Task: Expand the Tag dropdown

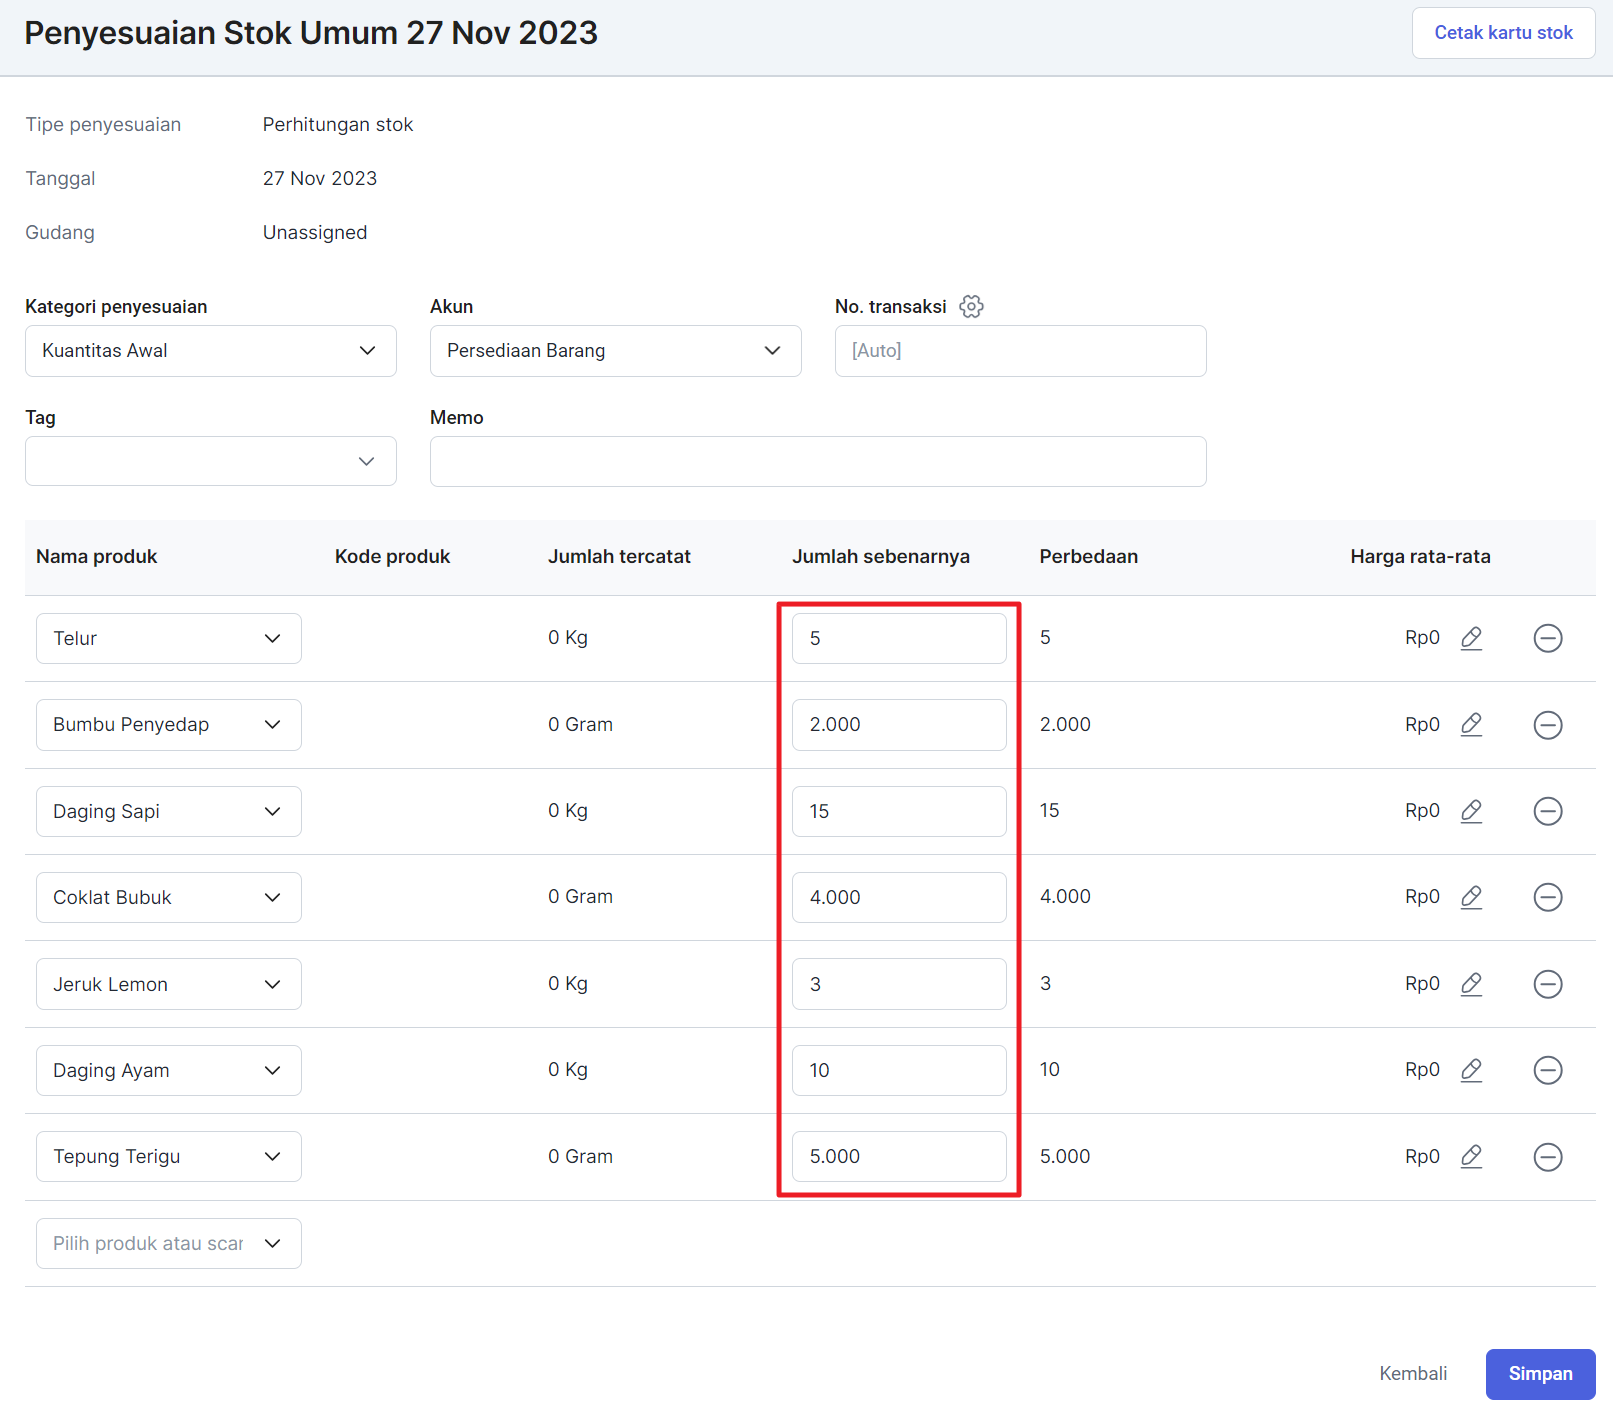Action: point(211,461)
